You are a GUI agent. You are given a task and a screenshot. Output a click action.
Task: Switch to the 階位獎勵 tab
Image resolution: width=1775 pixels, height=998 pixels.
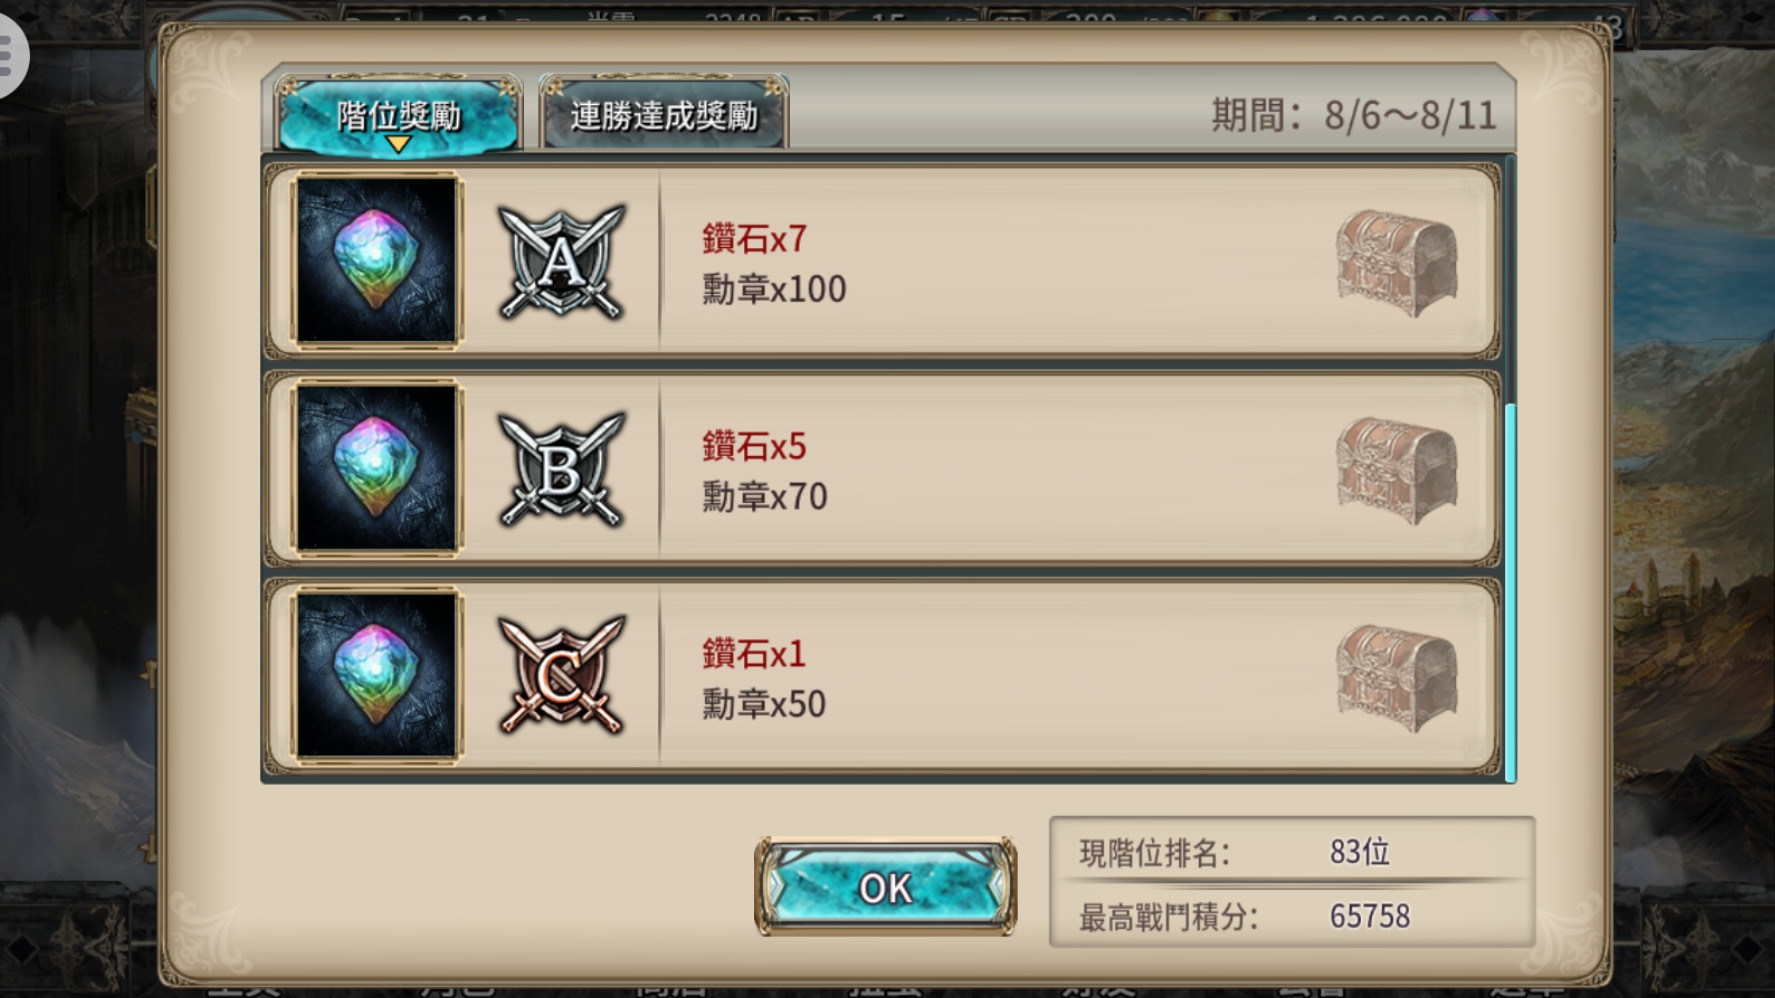(398, 115)
